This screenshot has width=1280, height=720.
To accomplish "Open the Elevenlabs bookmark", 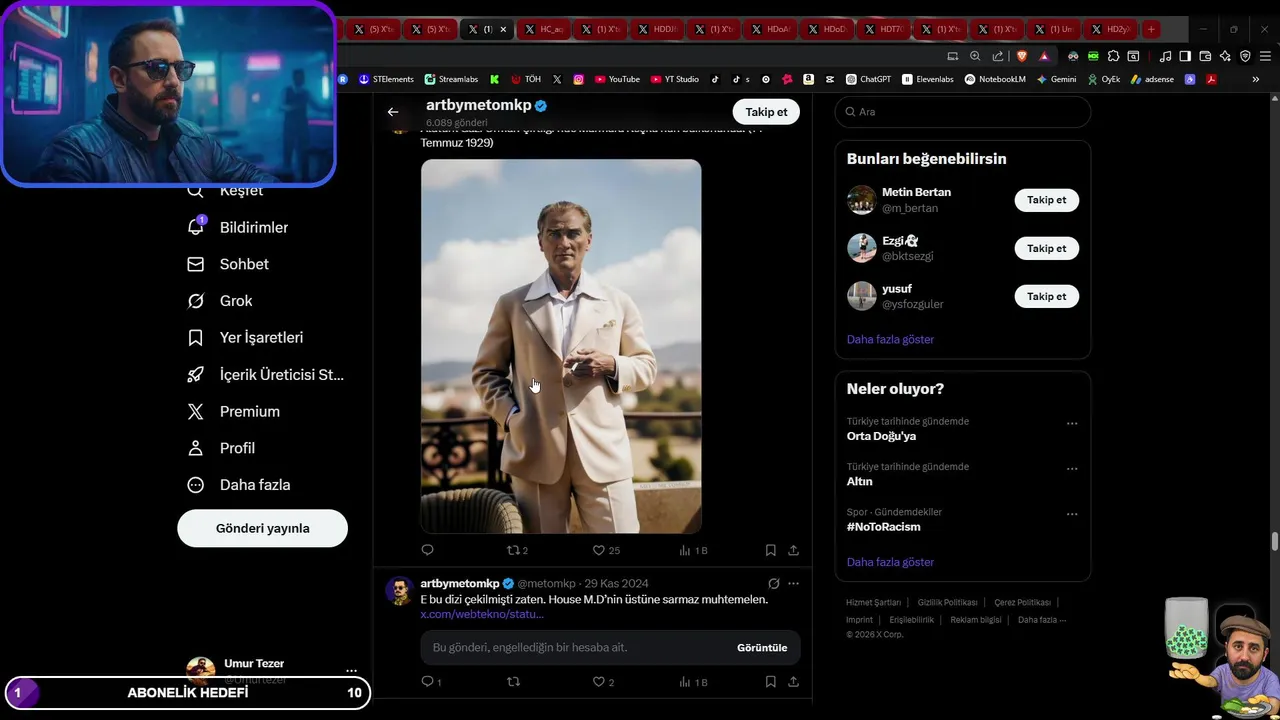I will coord(927,79).
